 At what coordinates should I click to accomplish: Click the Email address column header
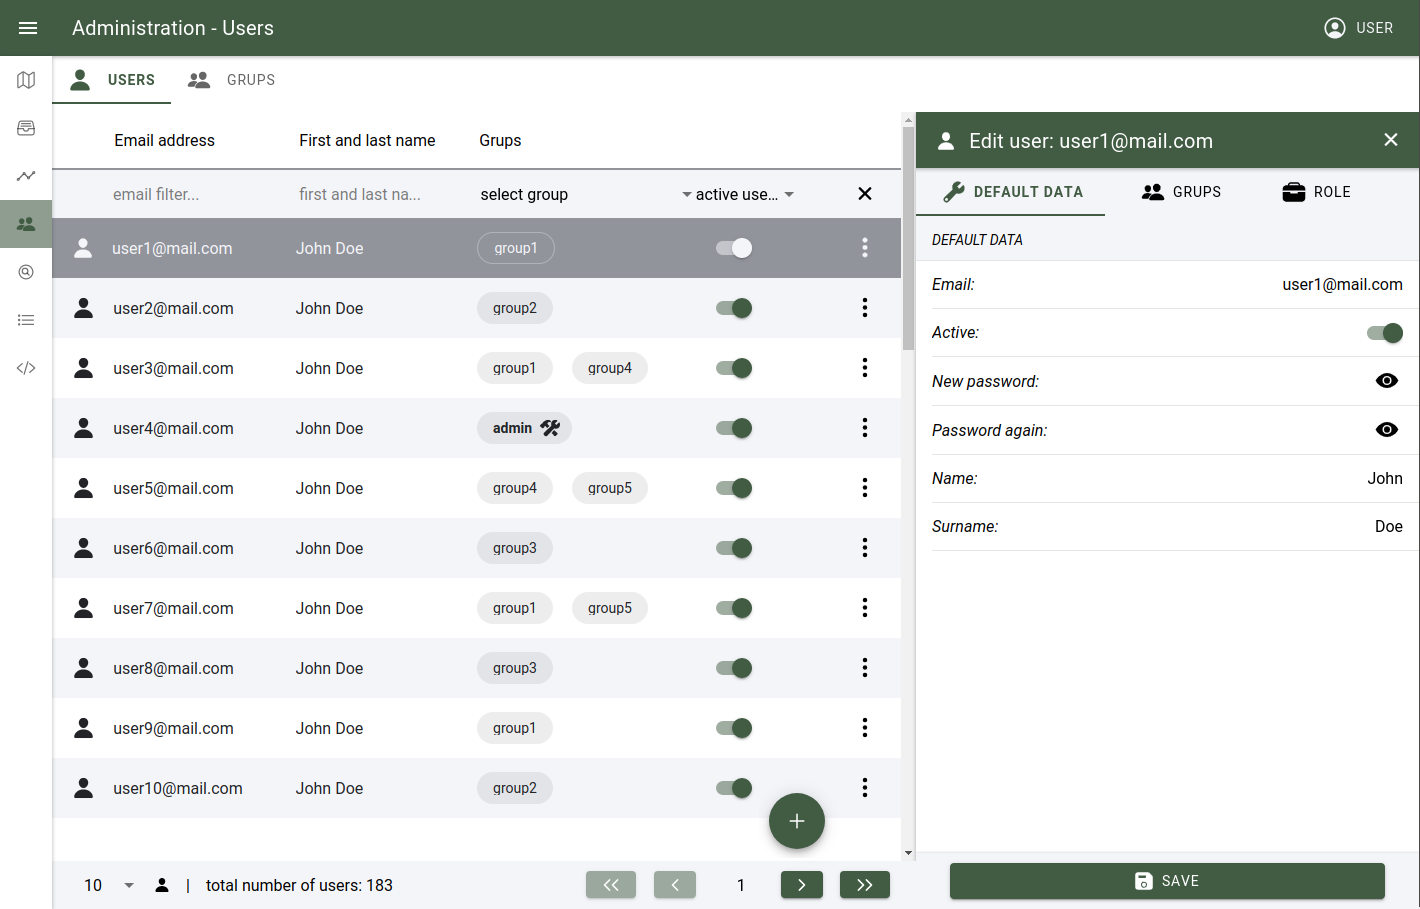[165, 140]
